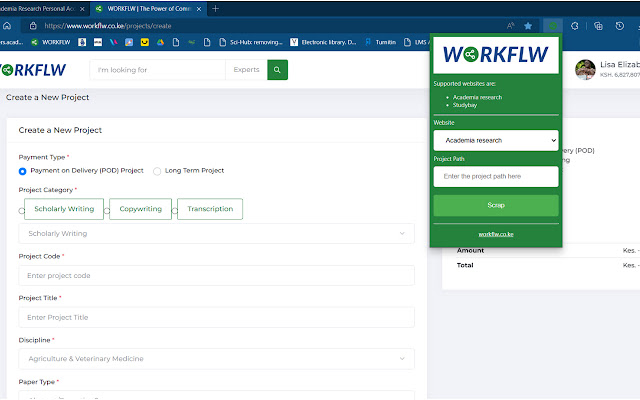Open the Experts search scope selector

click(x=247, y=70)
